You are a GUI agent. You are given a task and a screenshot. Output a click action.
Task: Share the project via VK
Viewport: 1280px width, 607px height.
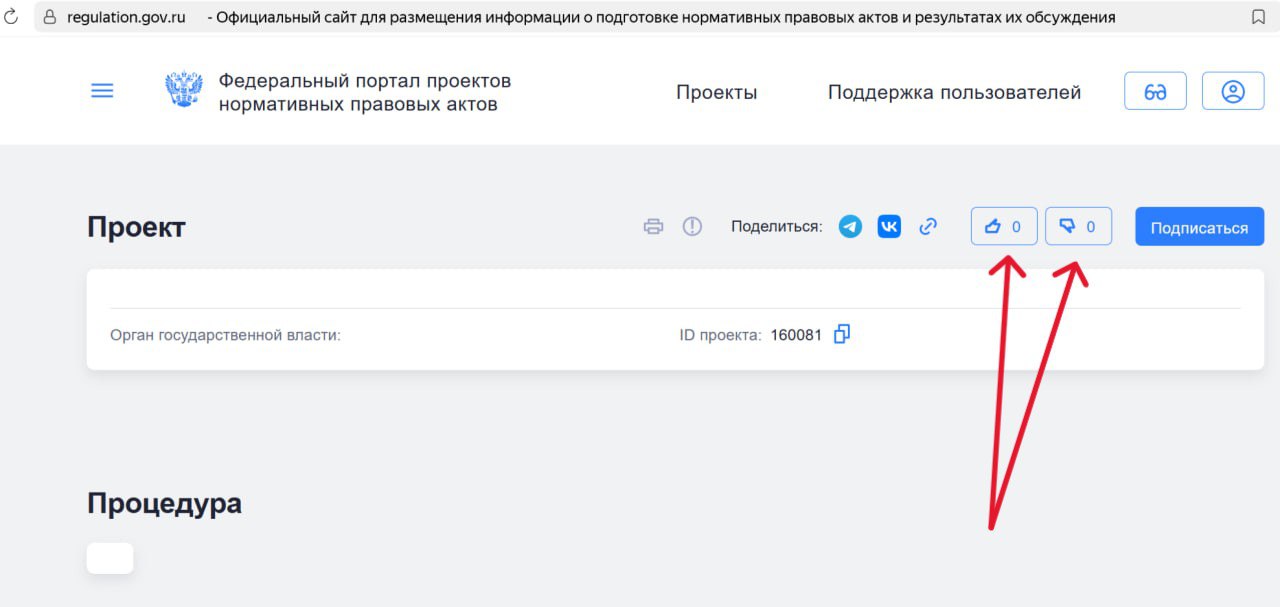point(889,227)
